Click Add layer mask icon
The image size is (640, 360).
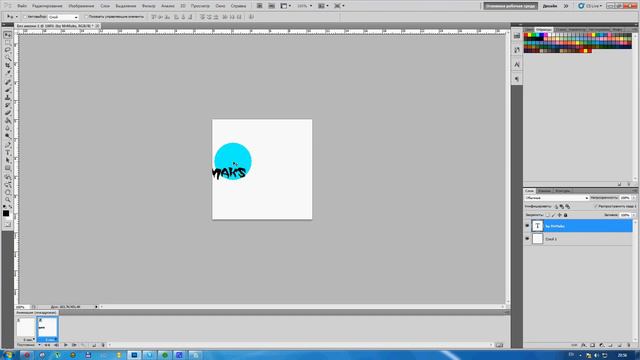click(592, 345)
